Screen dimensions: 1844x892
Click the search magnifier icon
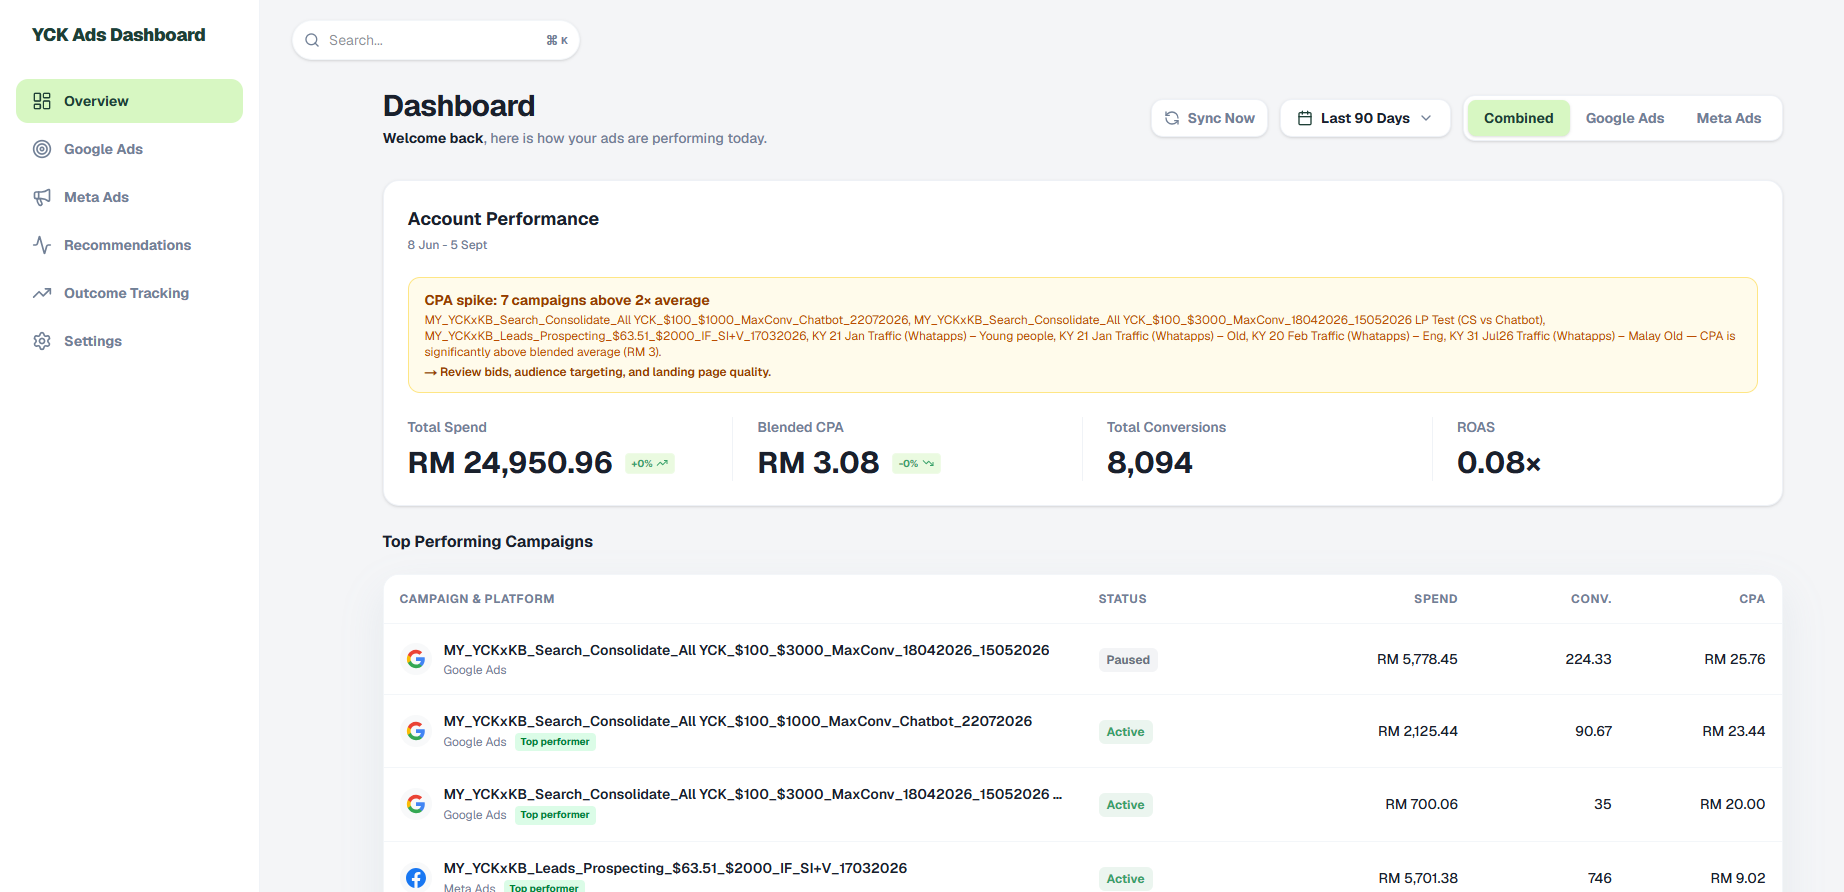(x=312, y=40)
